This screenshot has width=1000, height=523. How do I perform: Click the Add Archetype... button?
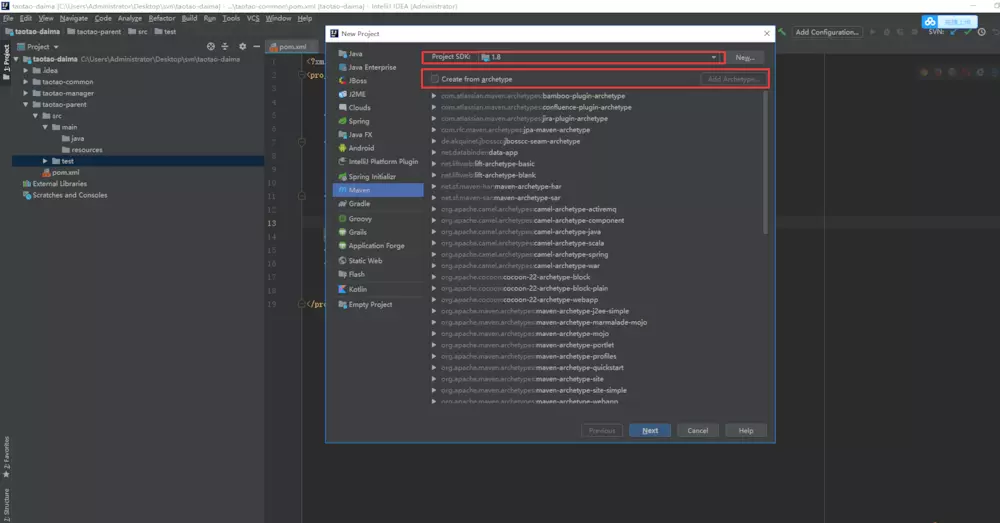[x=733, y=79]
